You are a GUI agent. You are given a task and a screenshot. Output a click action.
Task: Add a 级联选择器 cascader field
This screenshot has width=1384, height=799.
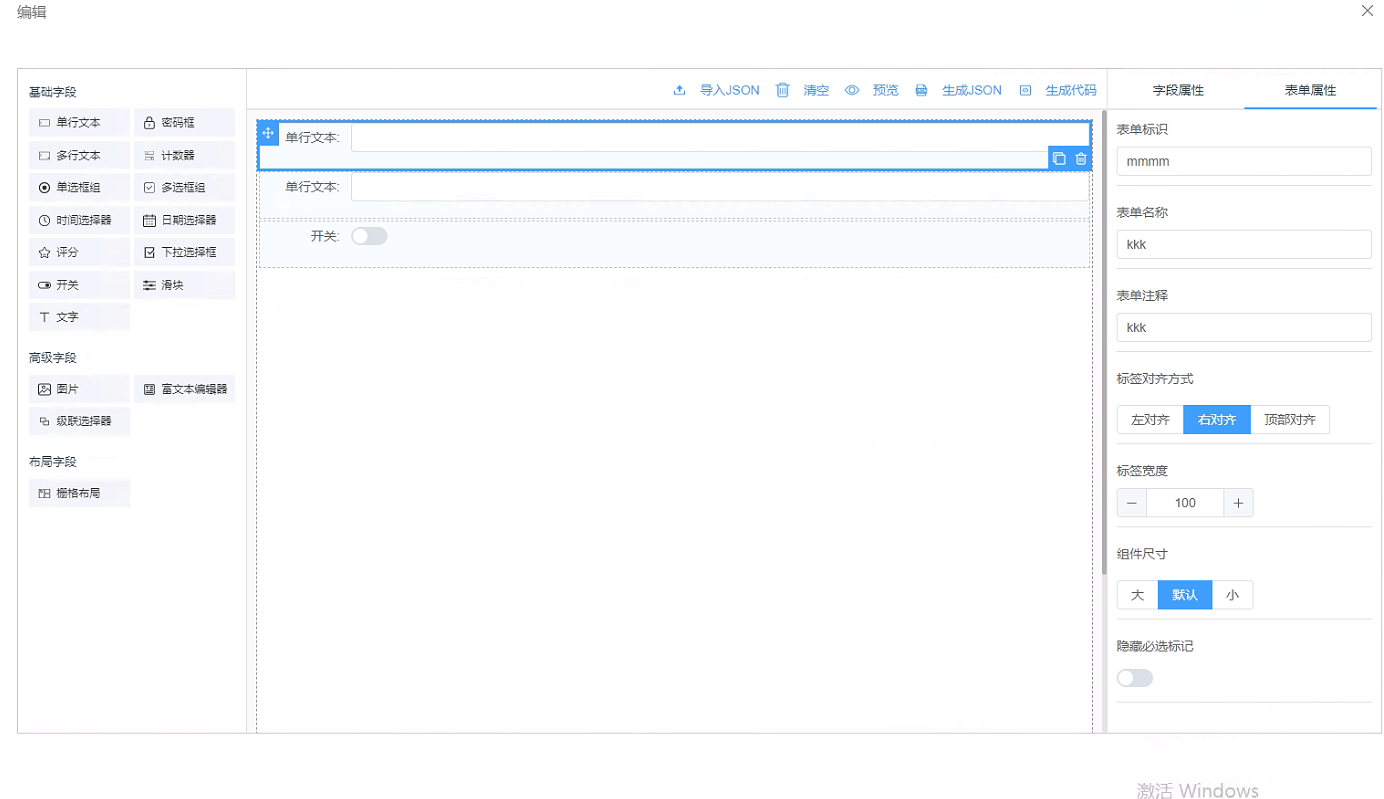pos(79,421)
